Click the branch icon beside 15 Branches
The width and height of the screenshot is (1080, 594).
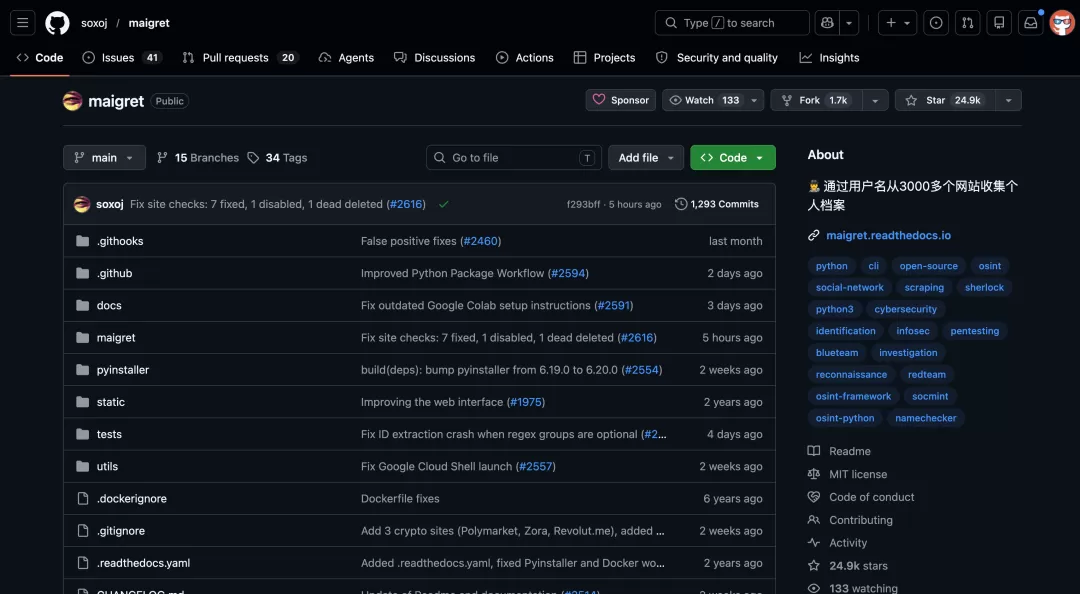(x=162, y=158)
